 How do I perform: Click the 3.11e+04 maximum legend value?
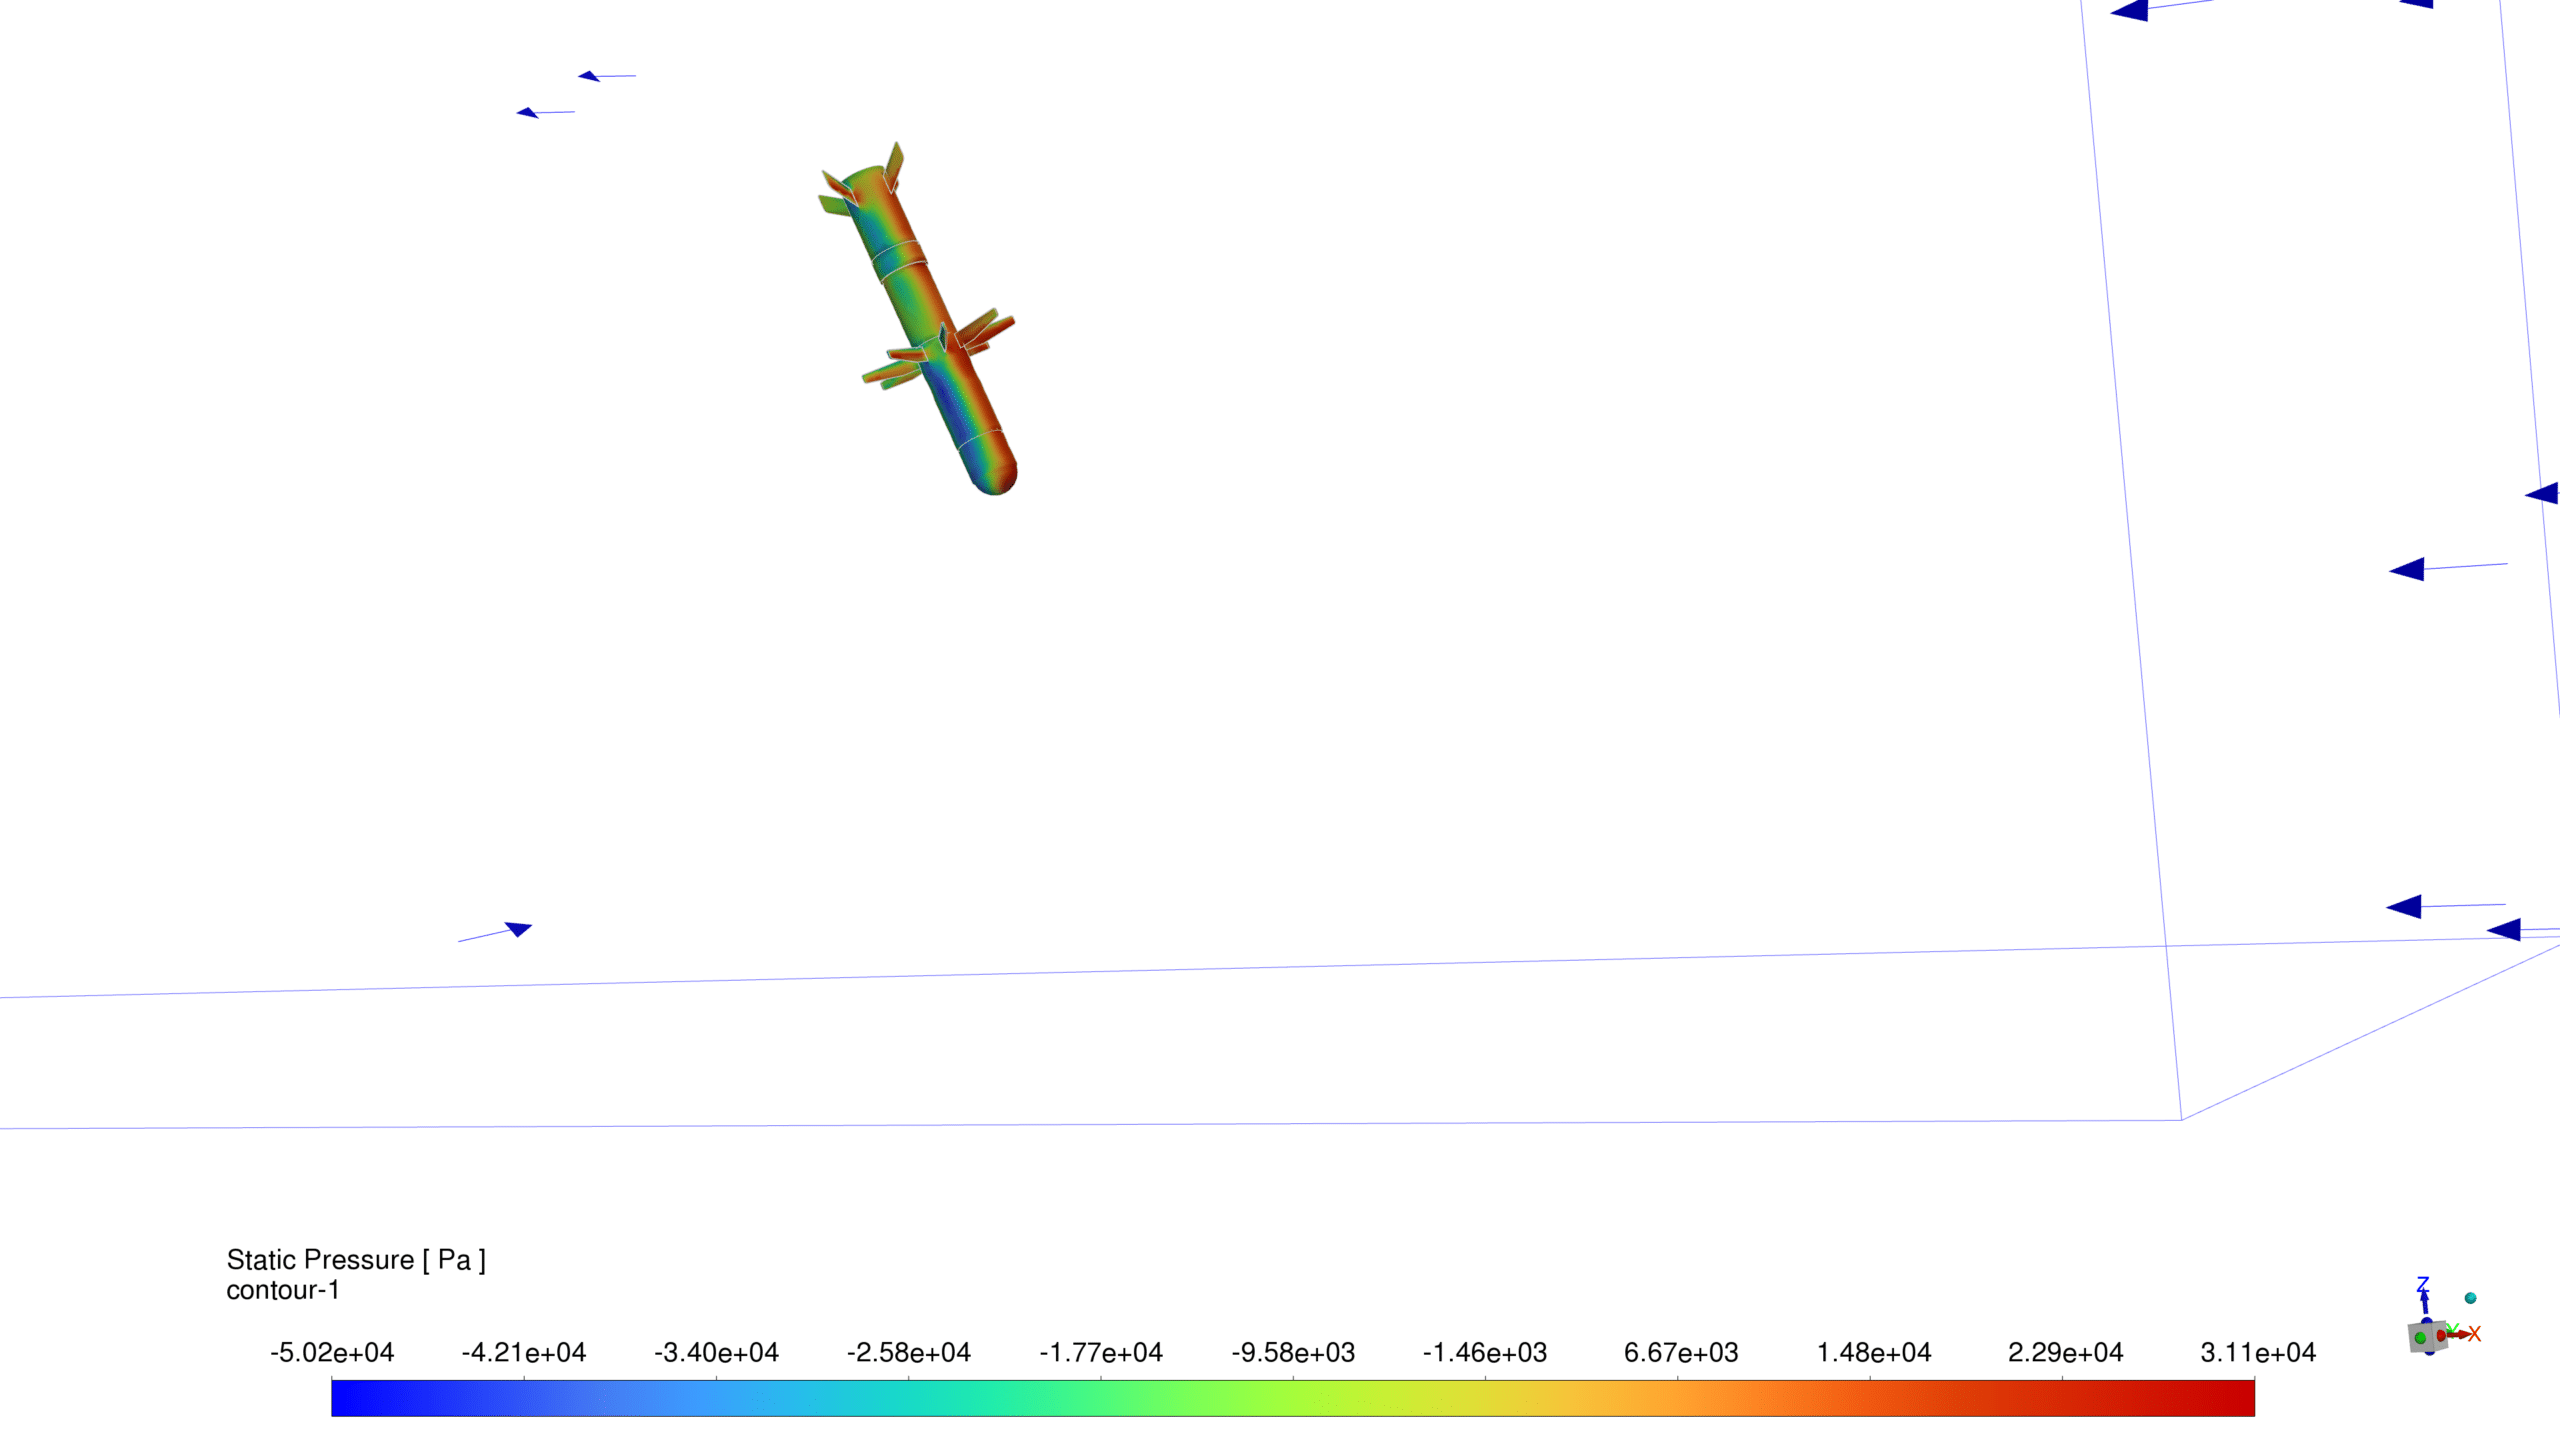pos(2257,1352)
